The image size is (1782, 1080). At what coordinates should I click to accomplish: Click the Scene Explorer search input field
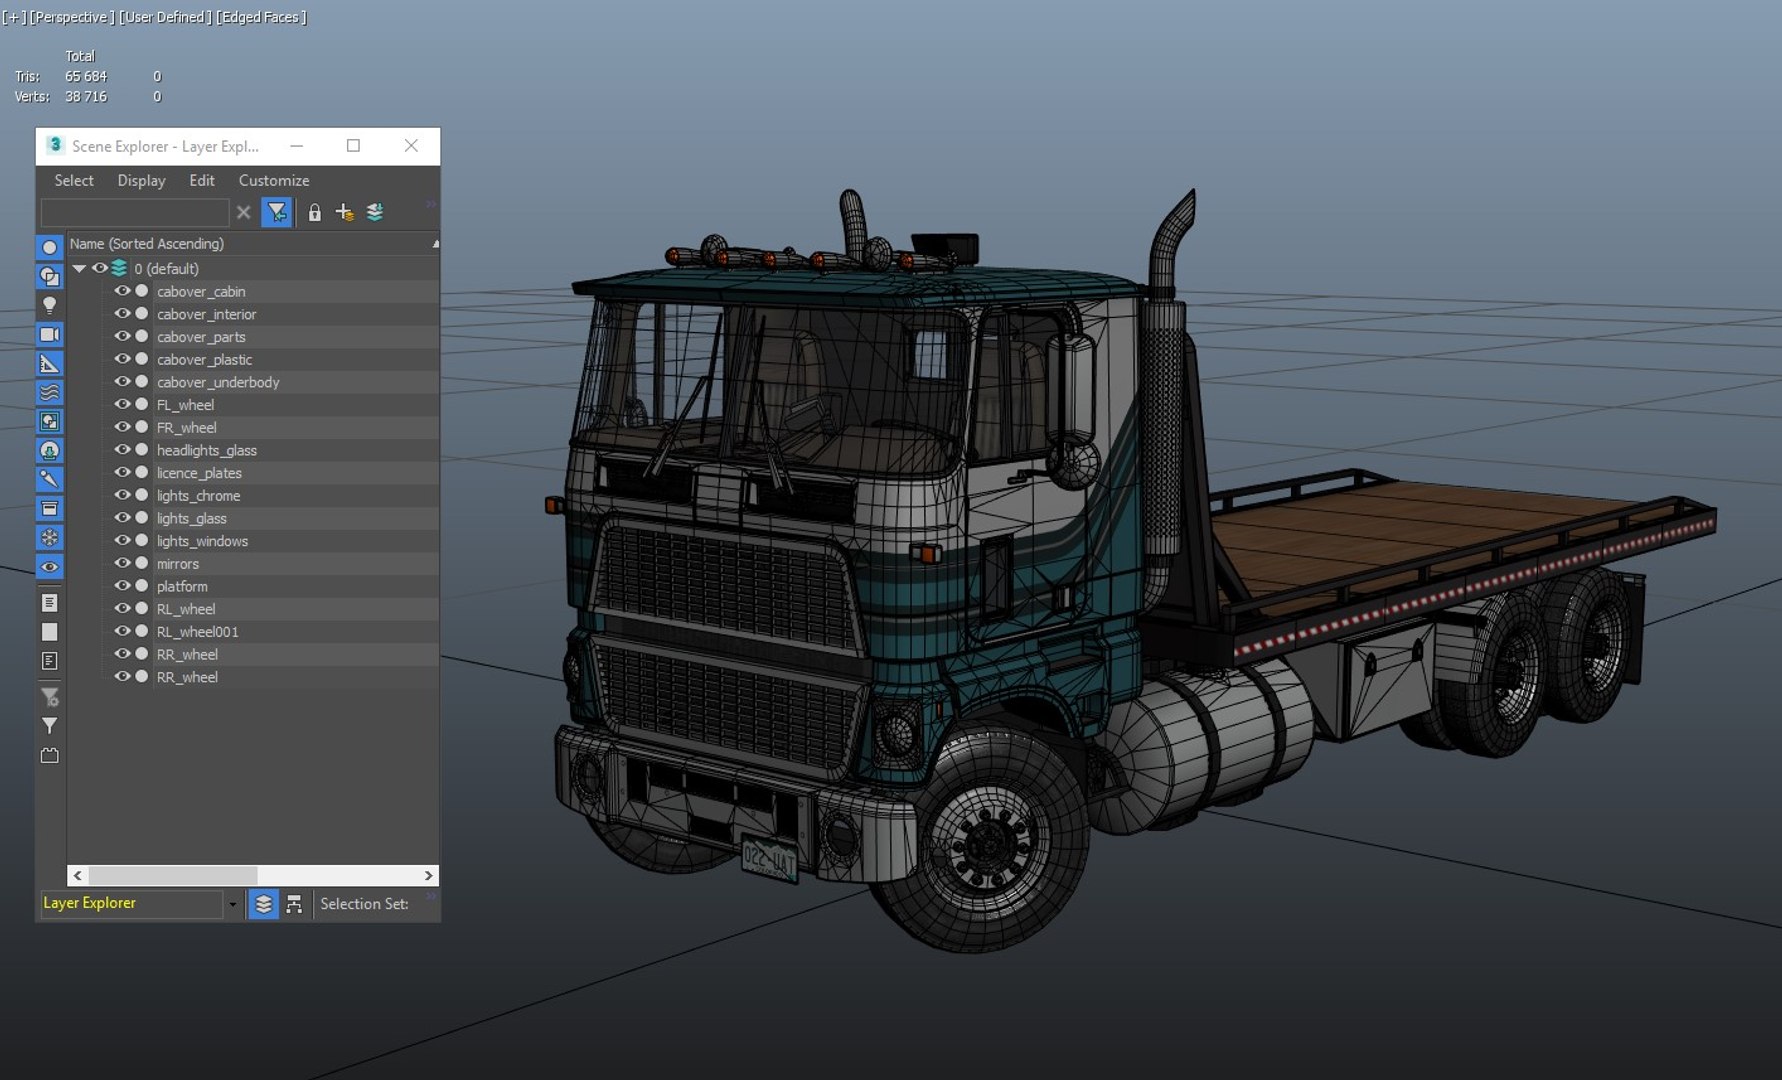[x=134, y=212]
